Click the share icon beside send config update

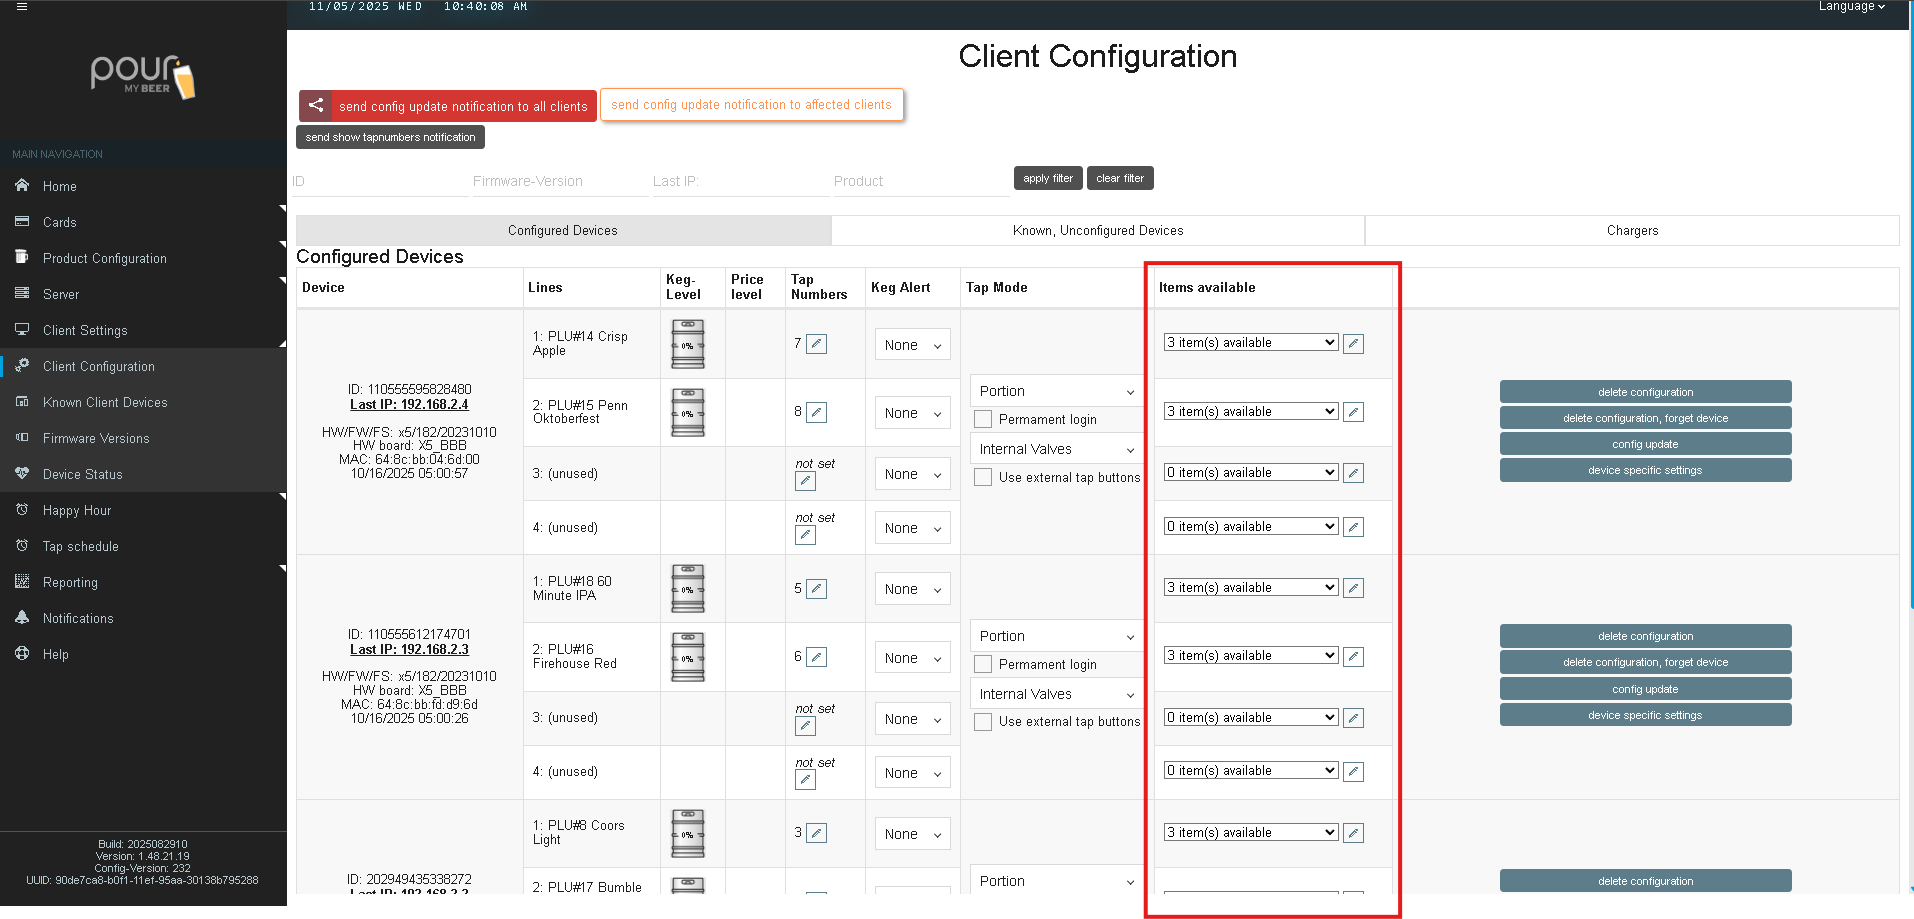[315, 105]
